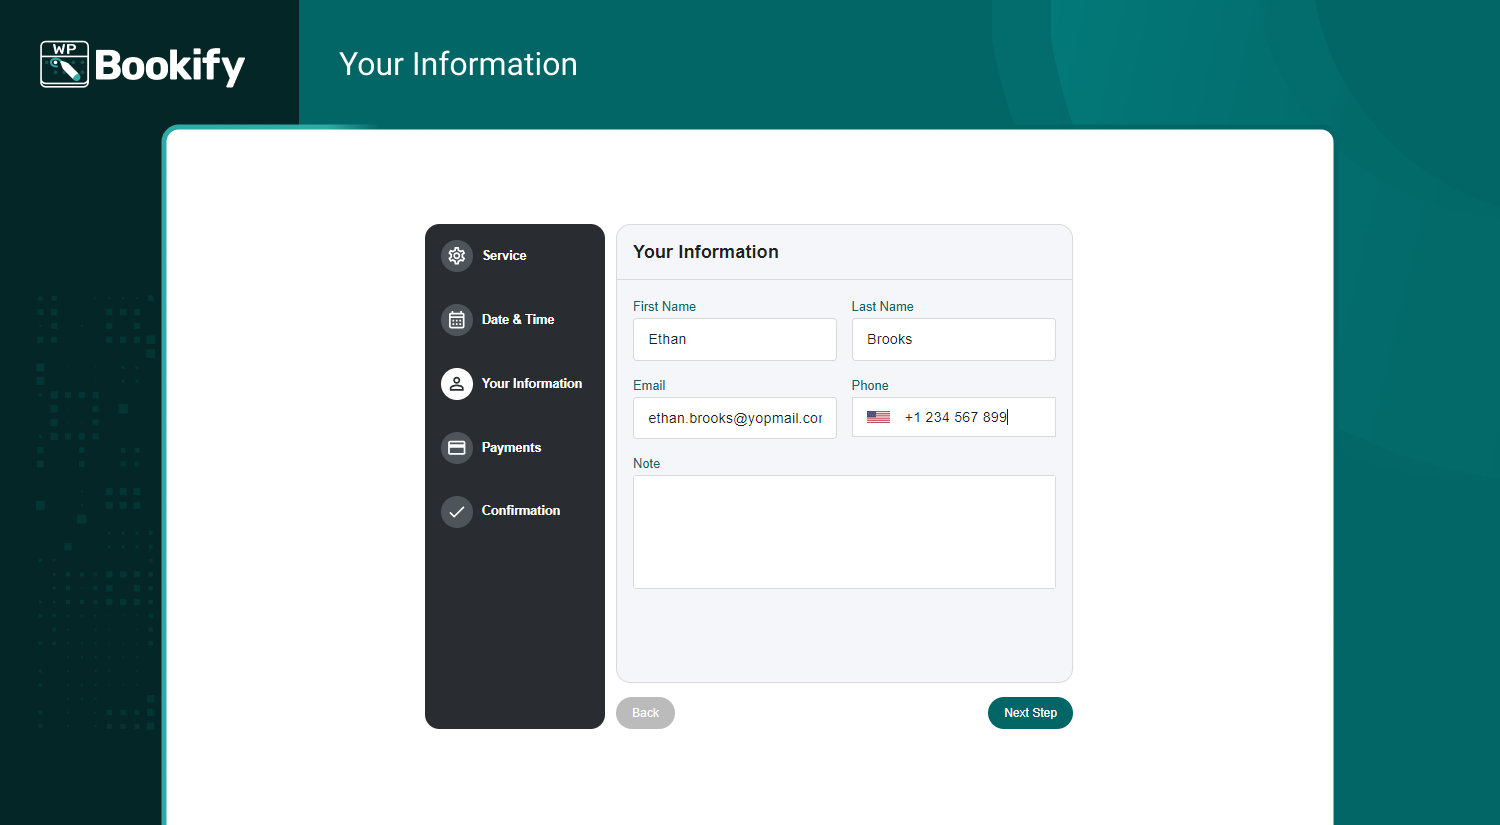The height and width of the screenshot is (825, 1500).
Task: Select the Last Name field showing Brooks
Action: pos(953,339)
